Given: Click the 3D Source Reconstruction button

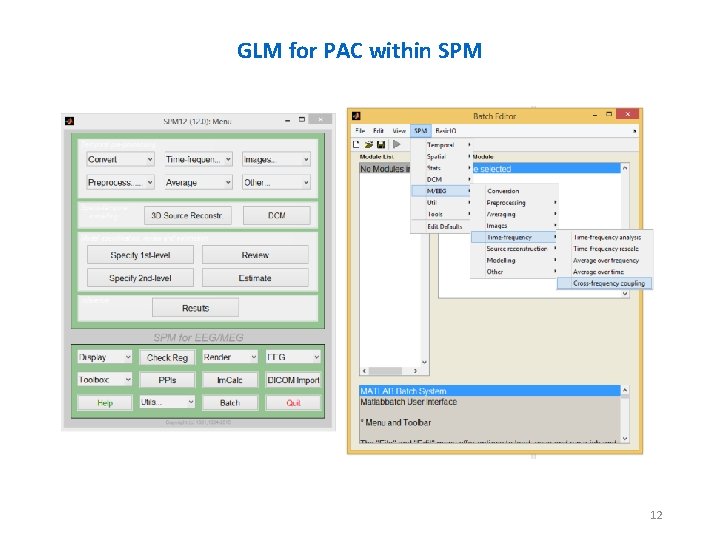Looking at the screenshot, I should [187, 215].
